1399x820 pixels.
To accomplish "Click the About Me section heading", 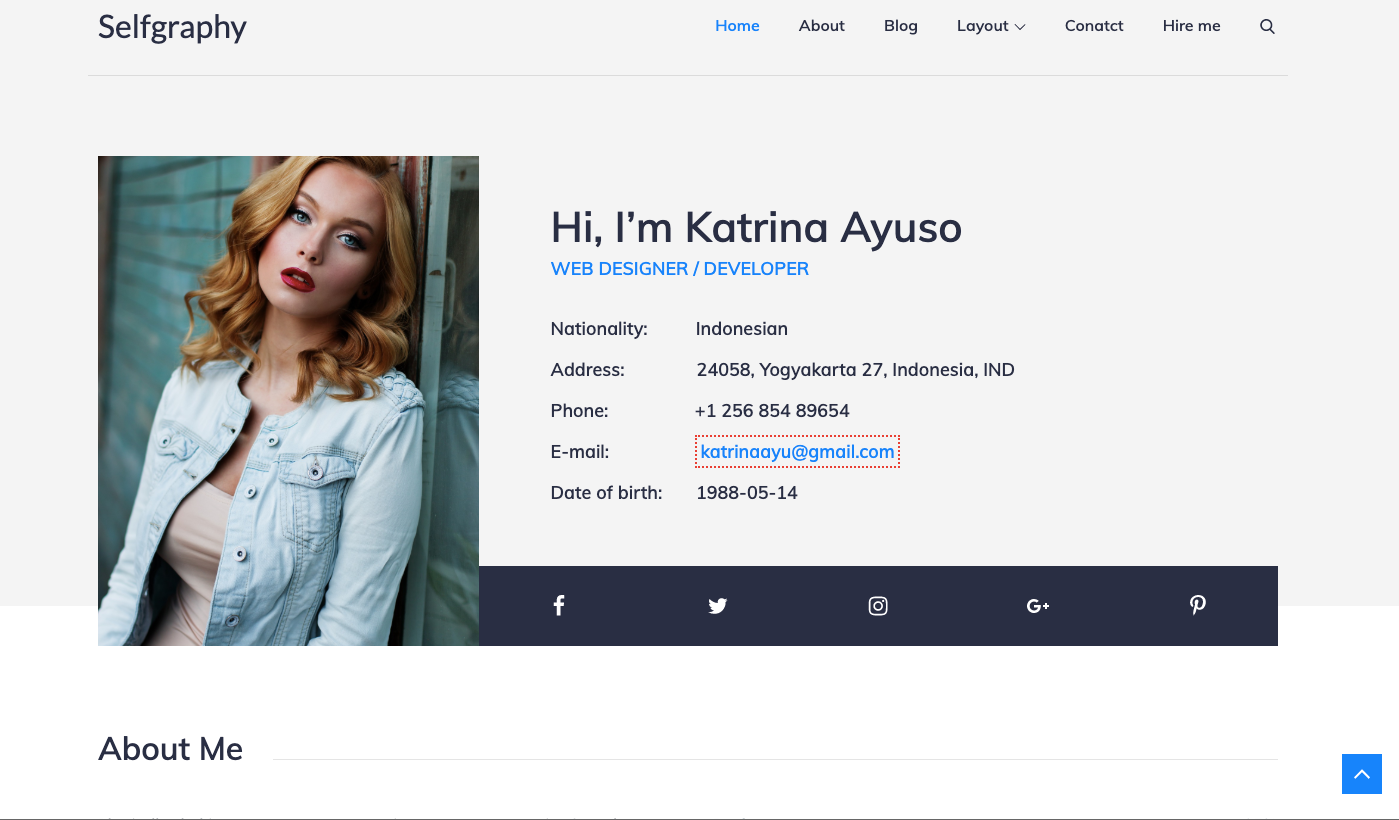I will tap(170, 749).
